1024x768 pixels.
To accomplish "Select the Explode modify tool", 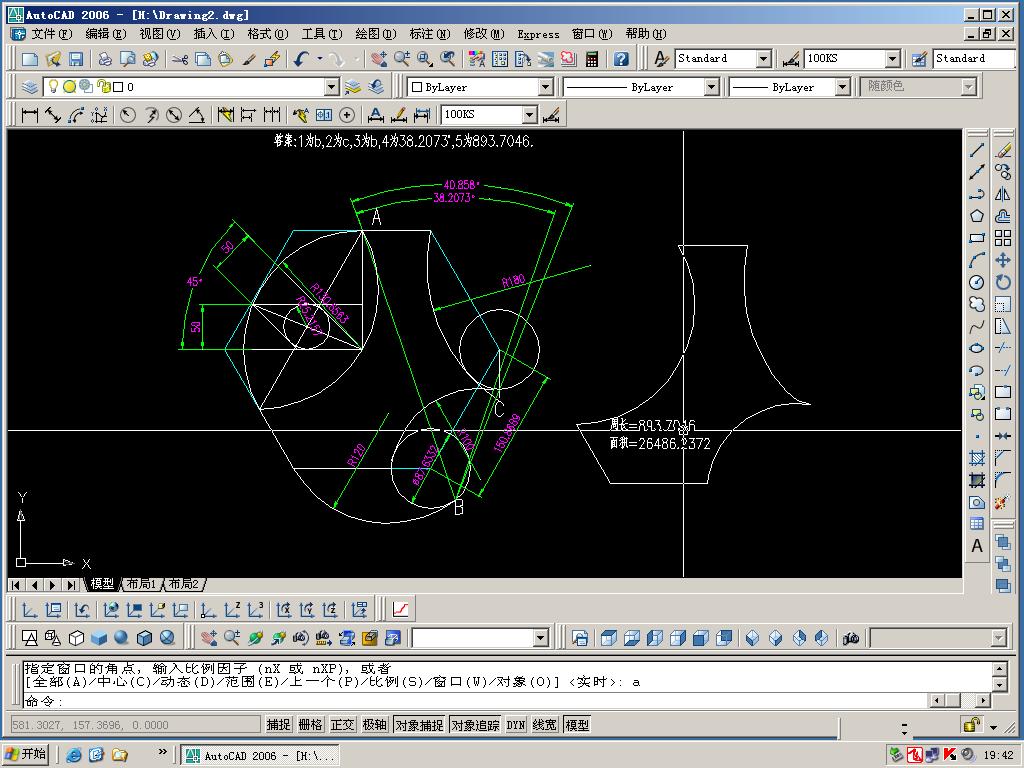I will pyautogui.click(x=1003, y=502).
